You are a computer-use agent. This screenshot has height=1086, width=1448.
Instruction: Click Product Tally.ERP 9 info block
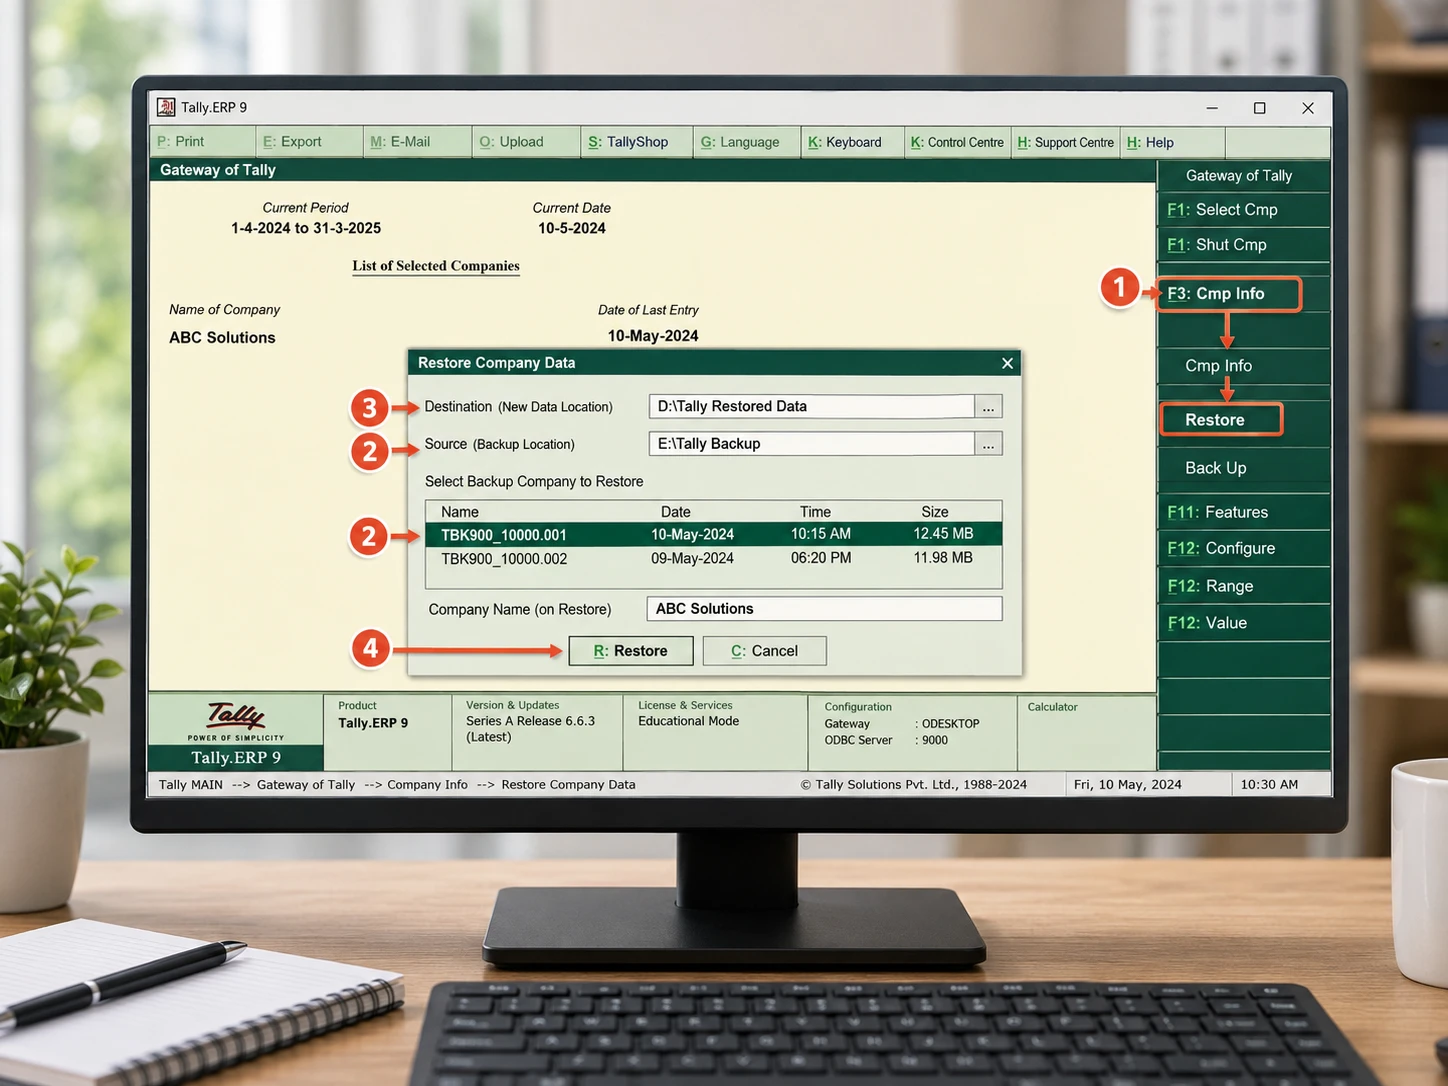pos(388,733)
